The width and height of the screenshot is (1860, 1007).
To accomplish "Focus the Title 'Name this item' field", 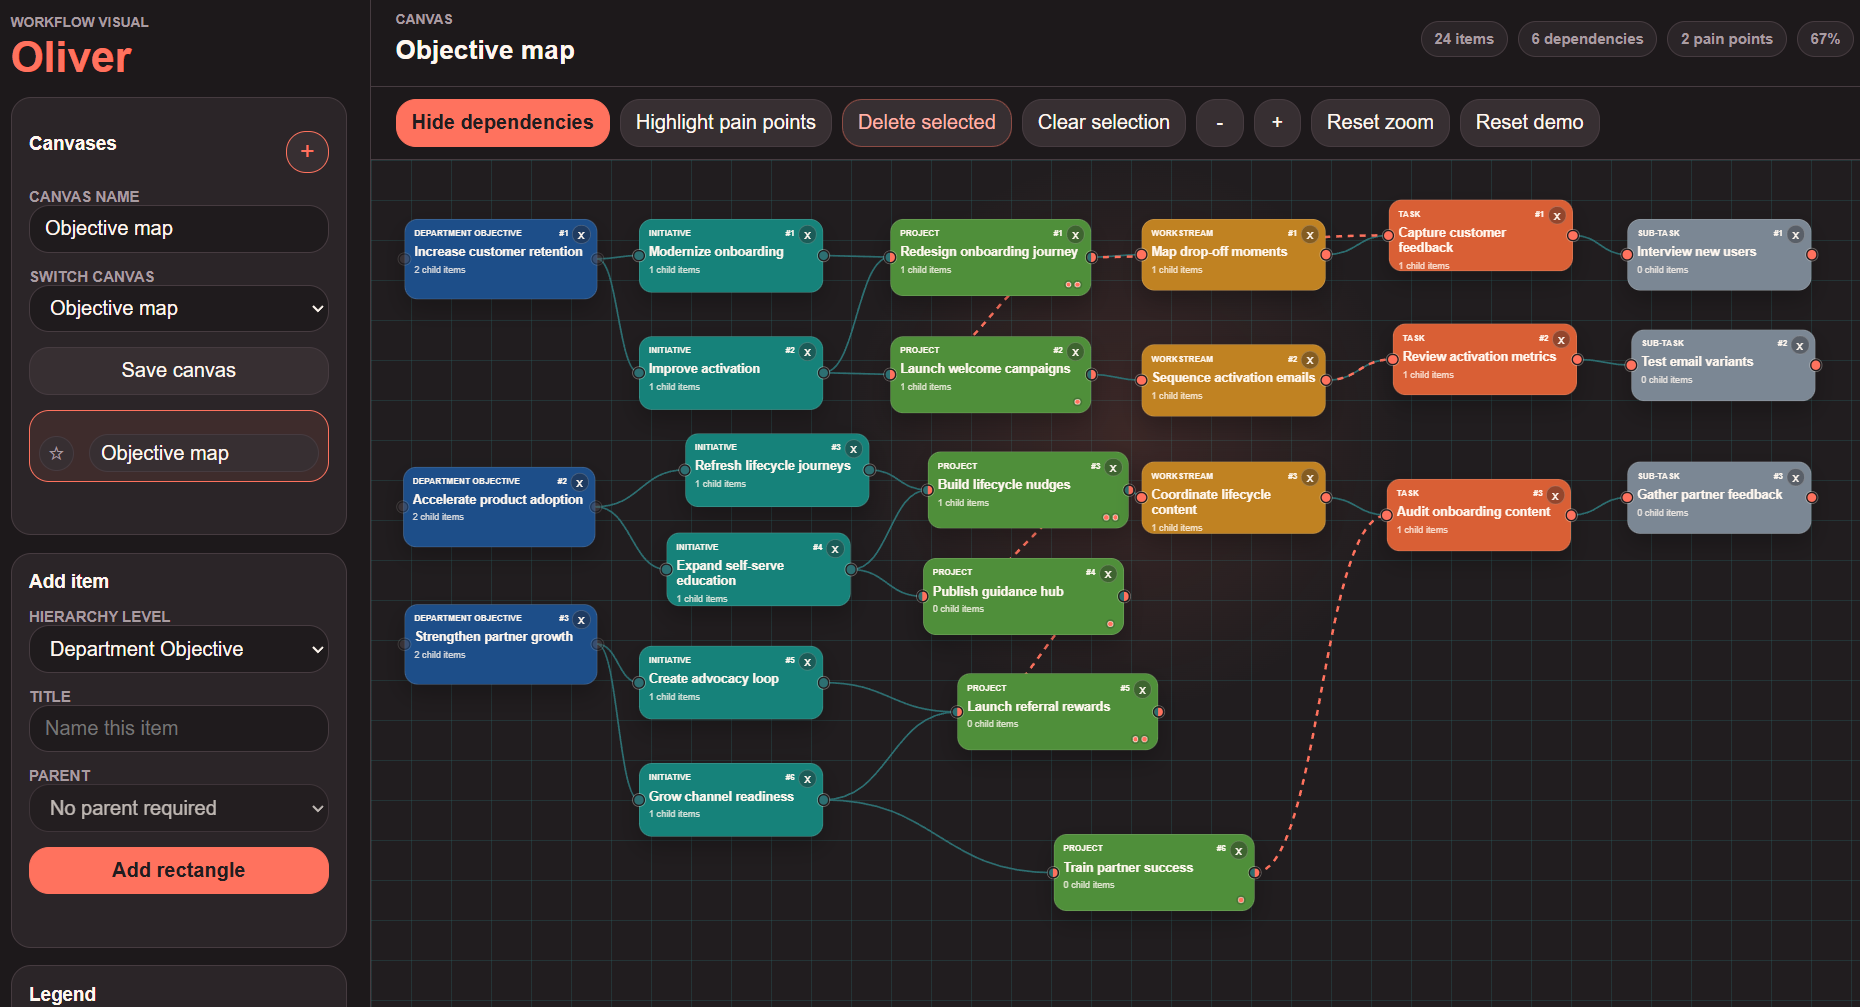I will [179, 729].
